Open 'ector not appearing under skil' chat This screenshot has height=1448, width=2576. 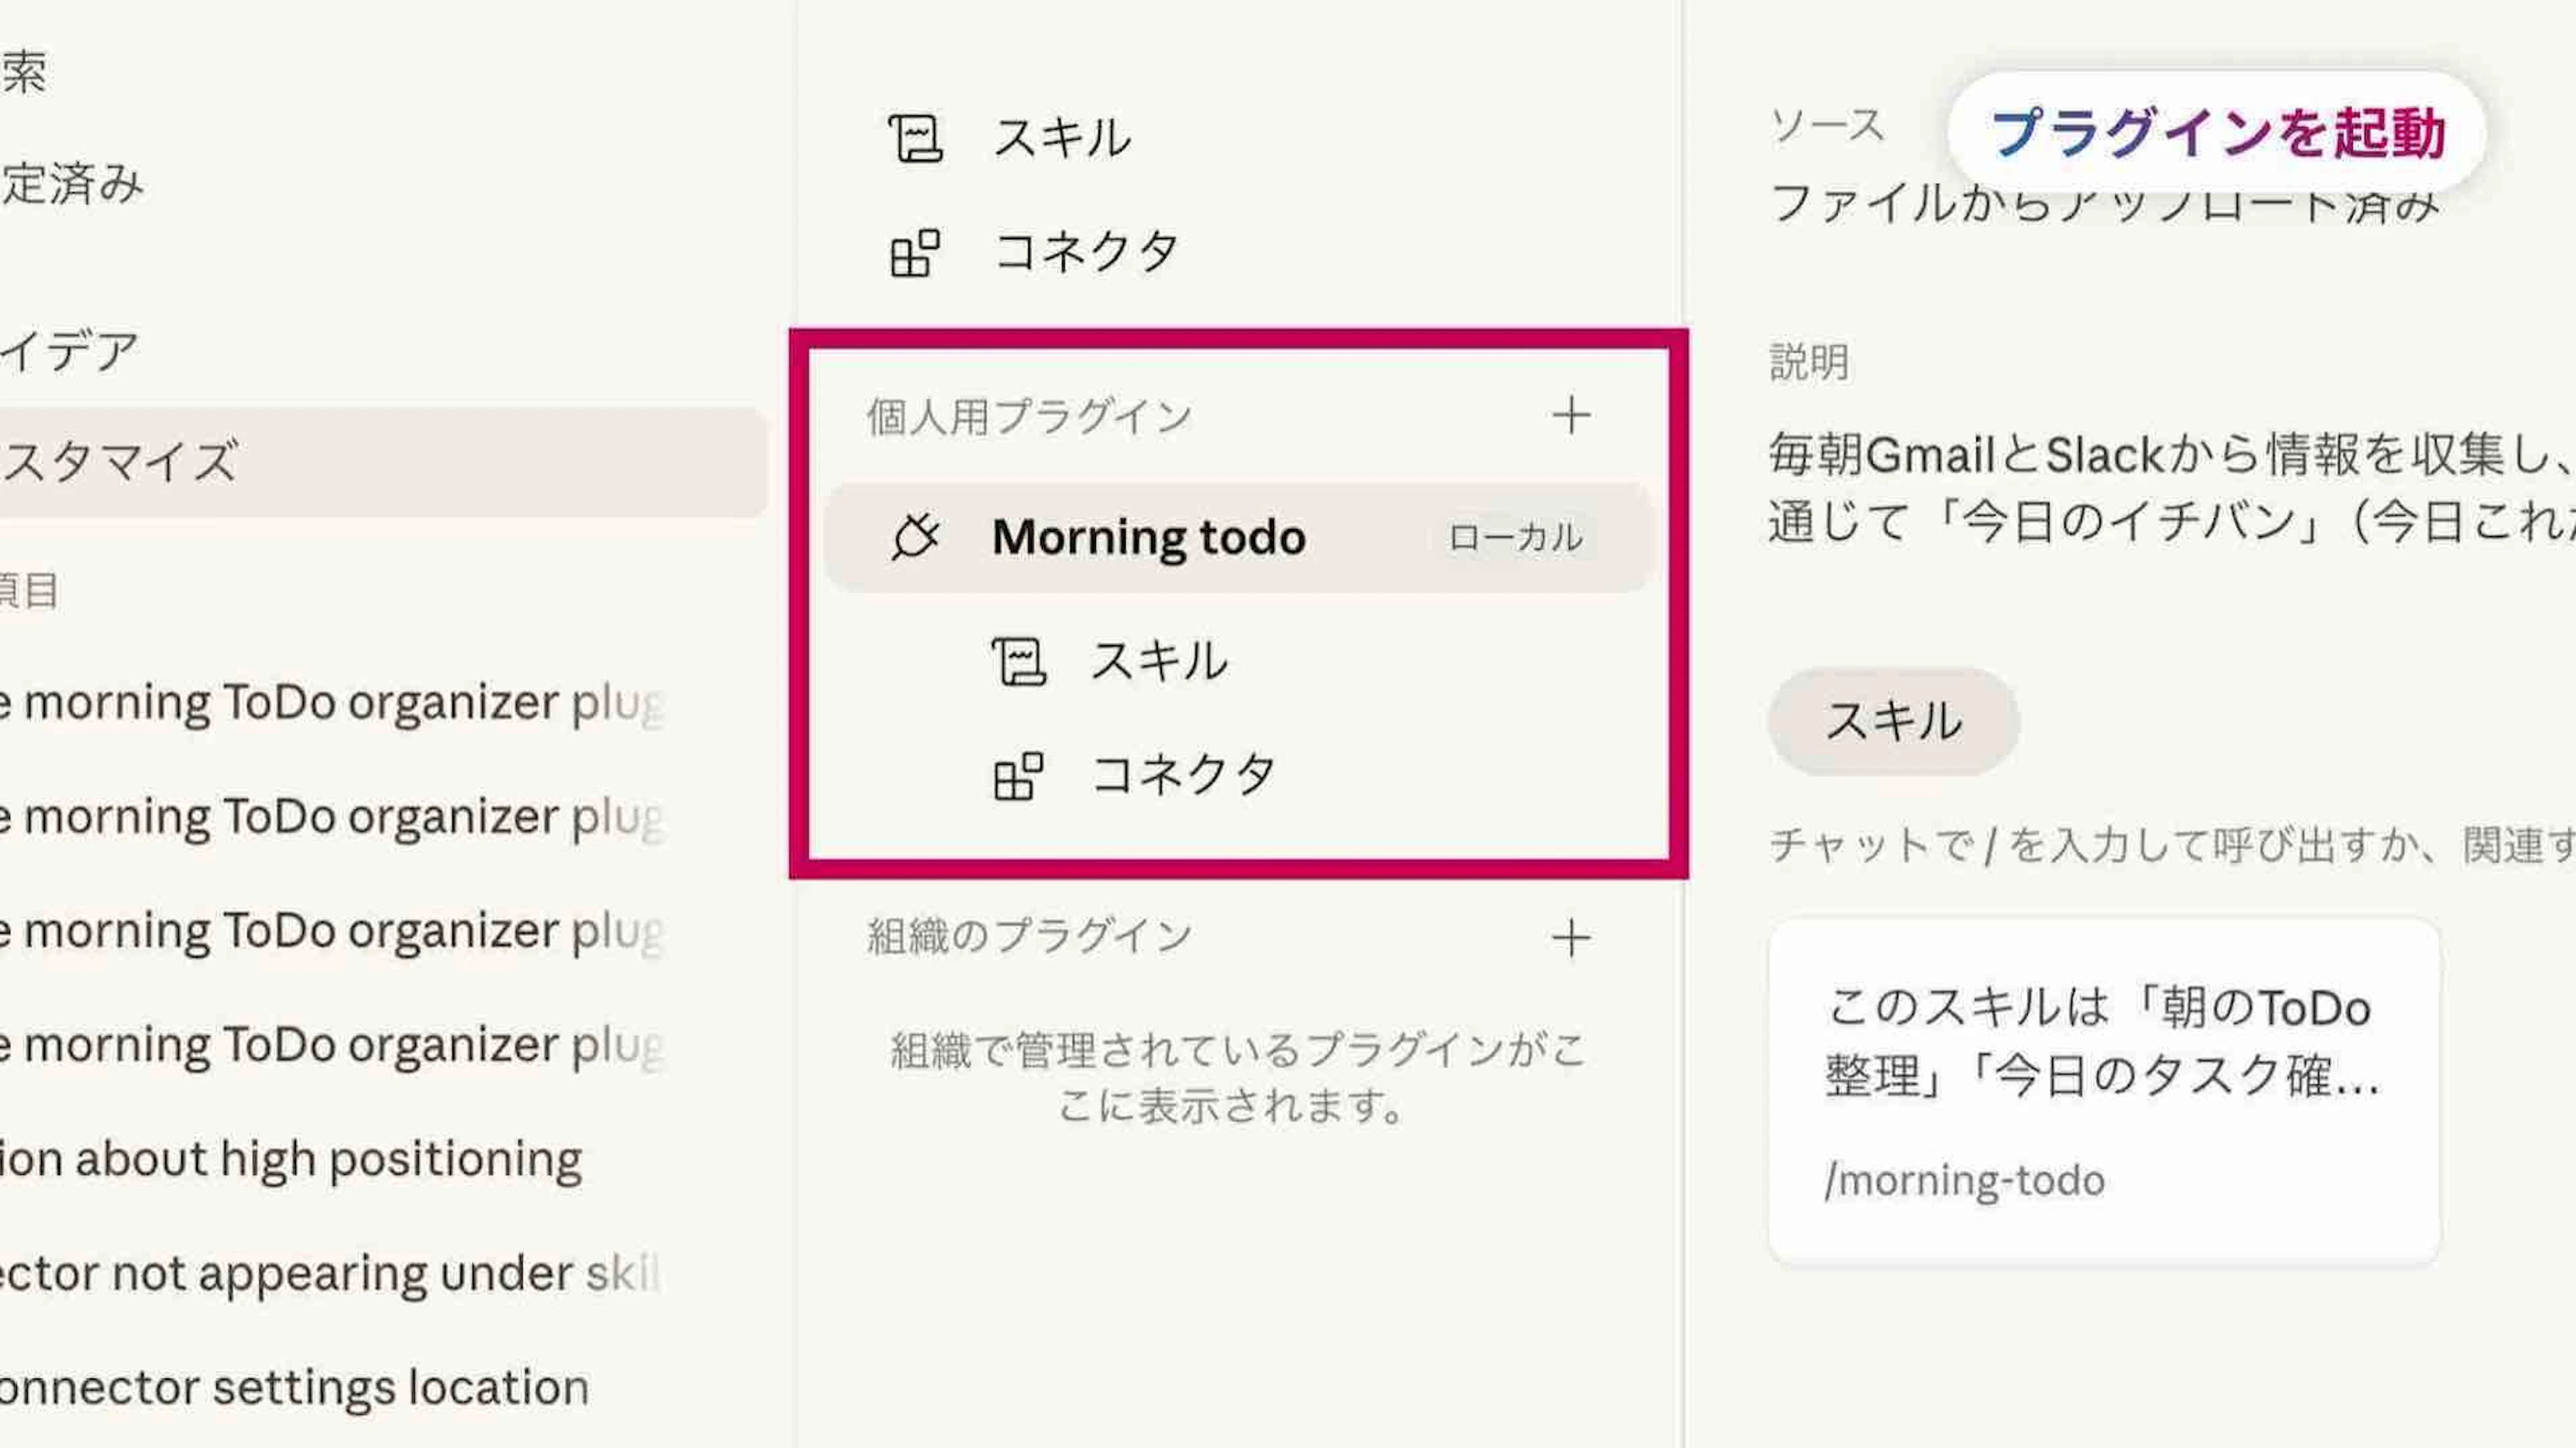[330, 1273]
